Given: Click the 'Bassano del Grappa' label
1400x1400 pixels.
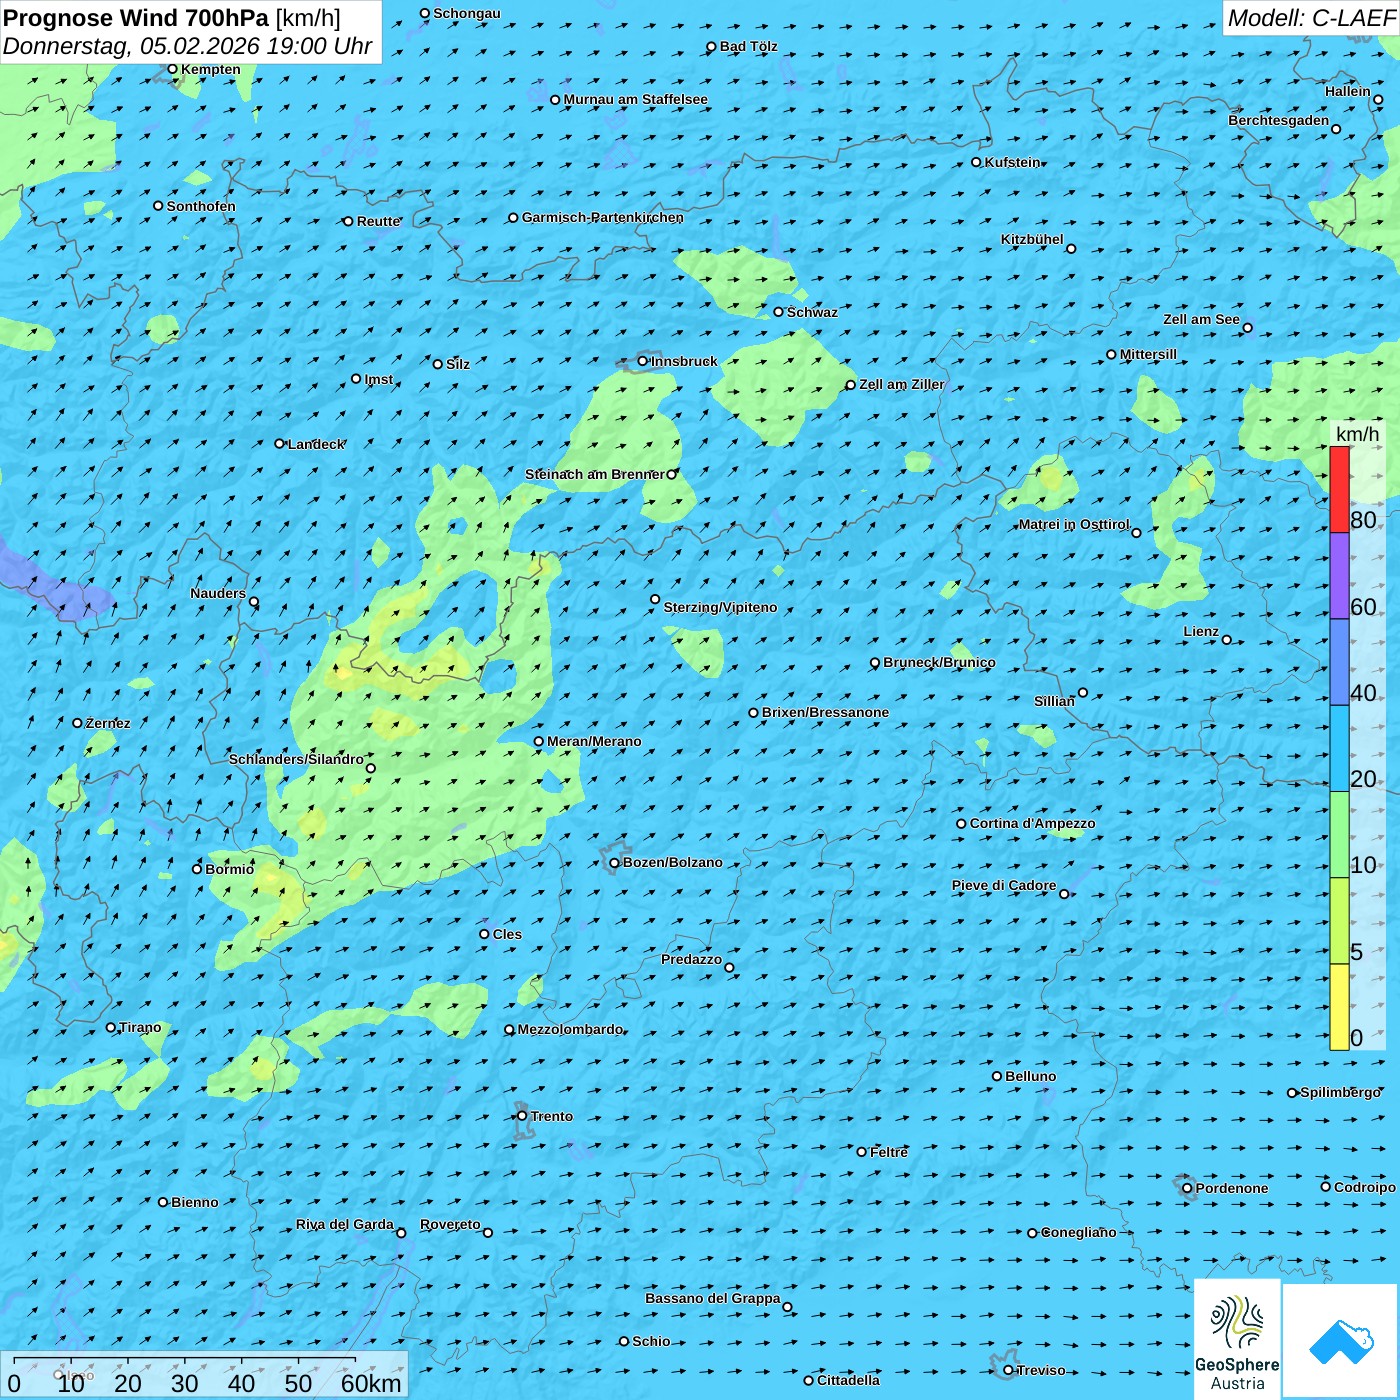Looking at the screenshot, I should coord(713,1298).
